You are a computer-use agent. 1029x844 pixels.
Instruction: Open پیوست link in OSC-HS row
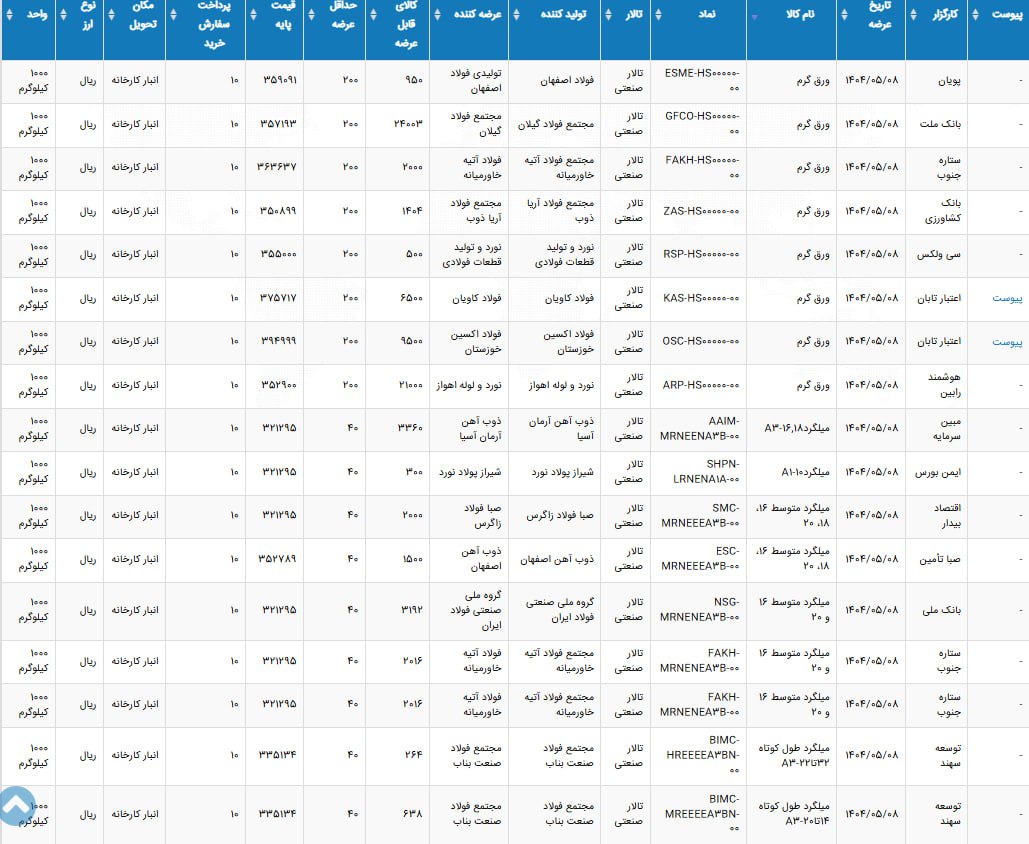coord(1006,342)
